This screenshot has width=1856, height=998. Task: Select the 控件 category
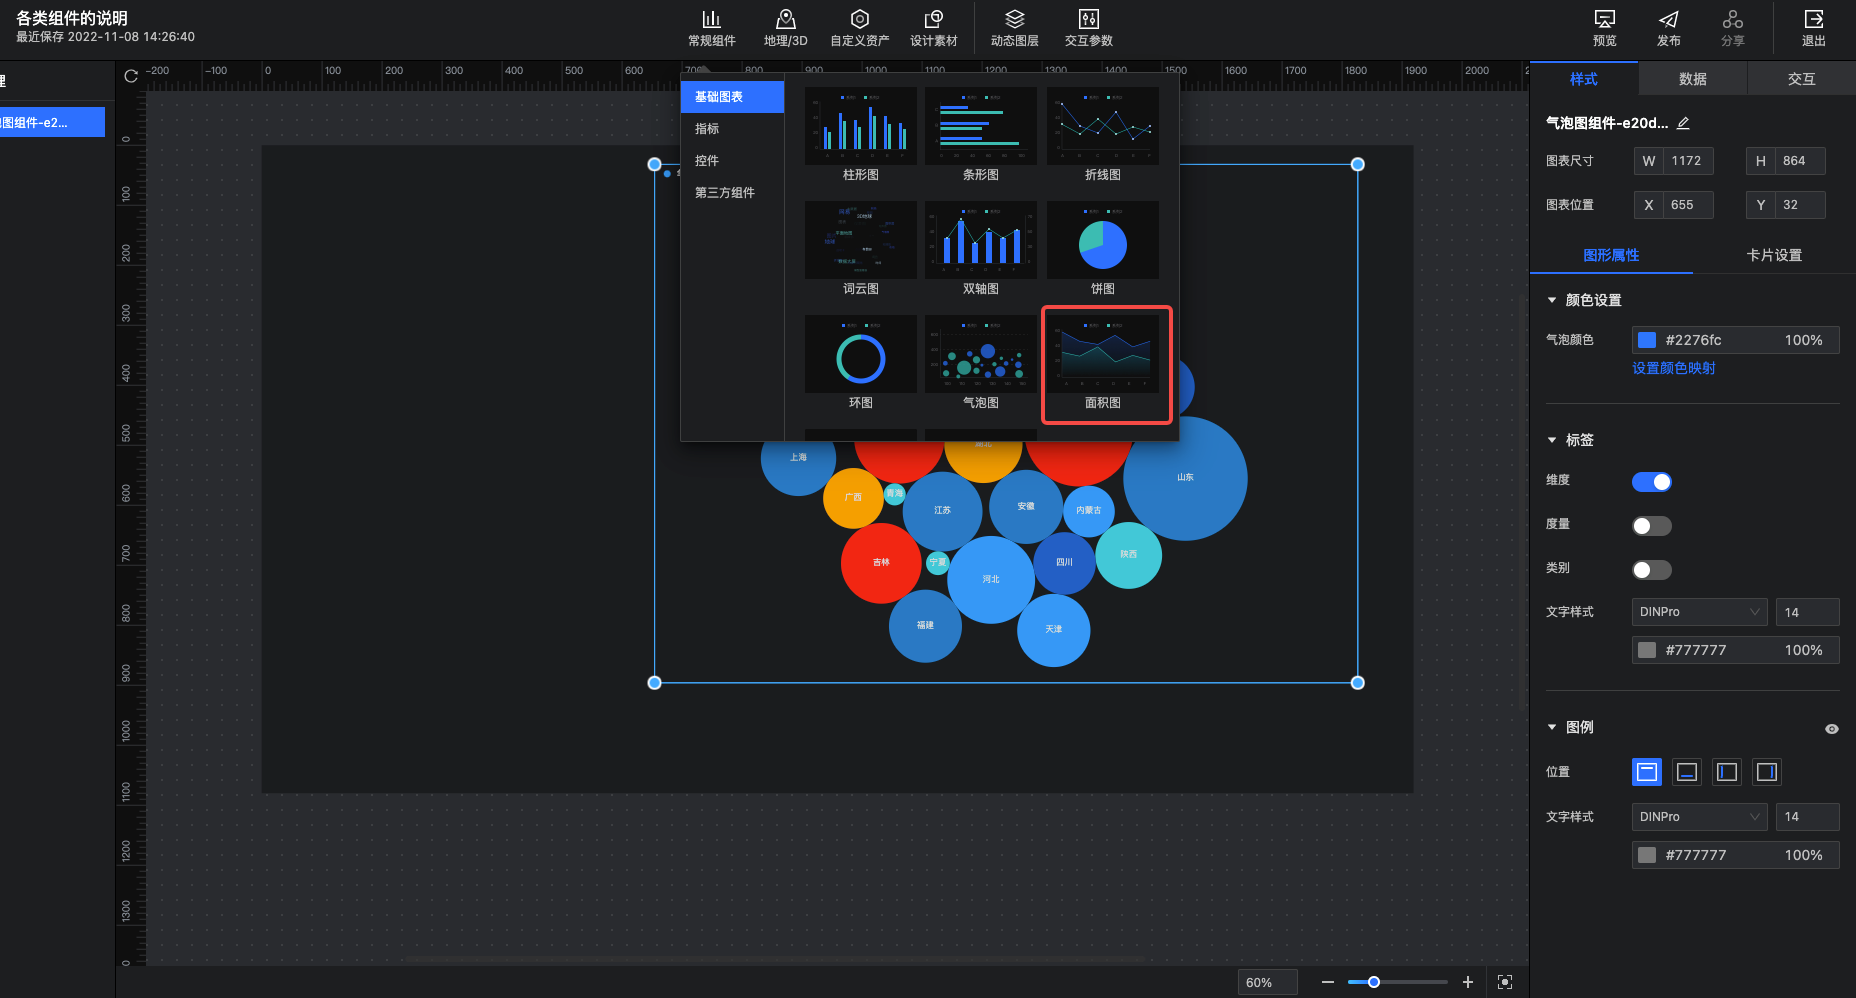732,161
